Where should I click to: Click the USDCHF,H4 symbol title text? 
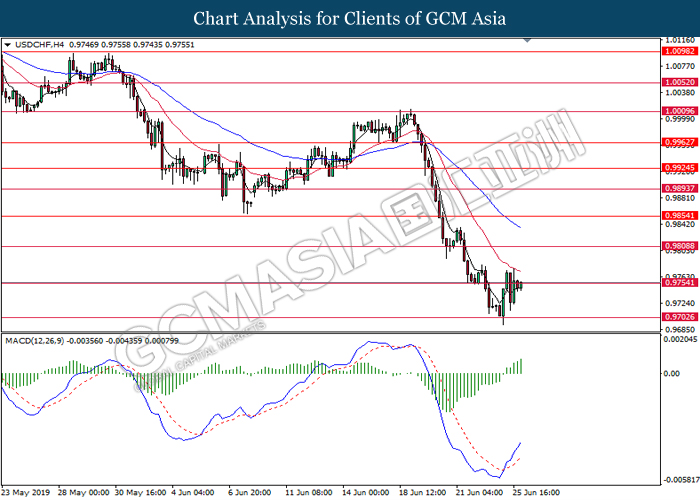click(x=39, y=45)
